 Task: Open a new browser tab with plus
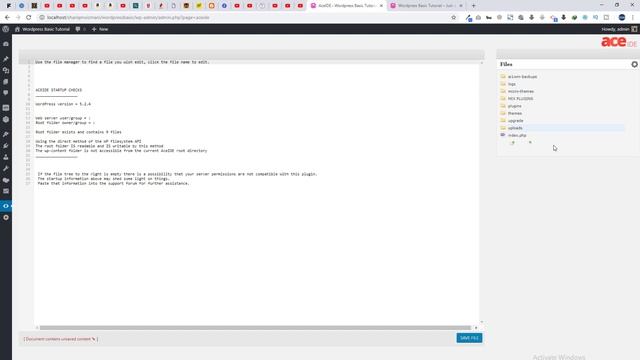pos(473,6)
